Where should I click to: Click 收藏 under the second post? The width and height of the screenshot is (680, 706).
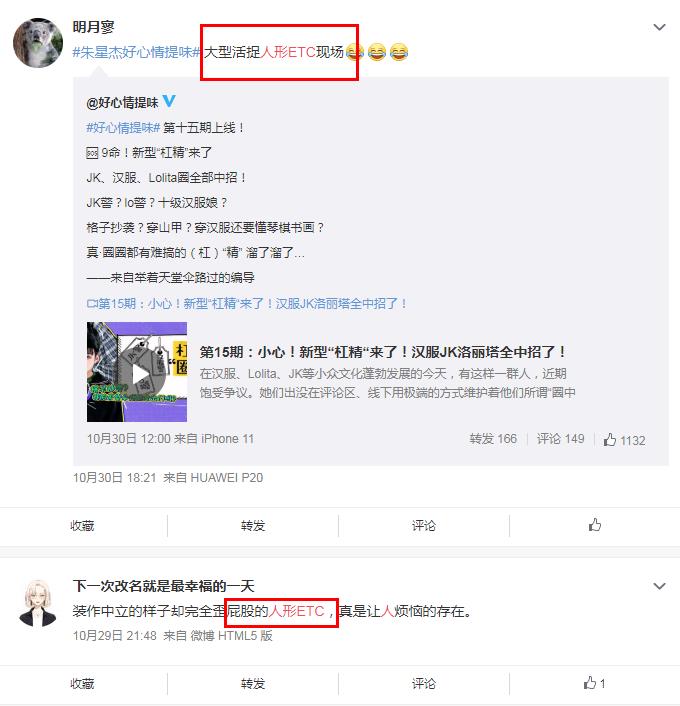pyautogui.click(x=82, y=683)
